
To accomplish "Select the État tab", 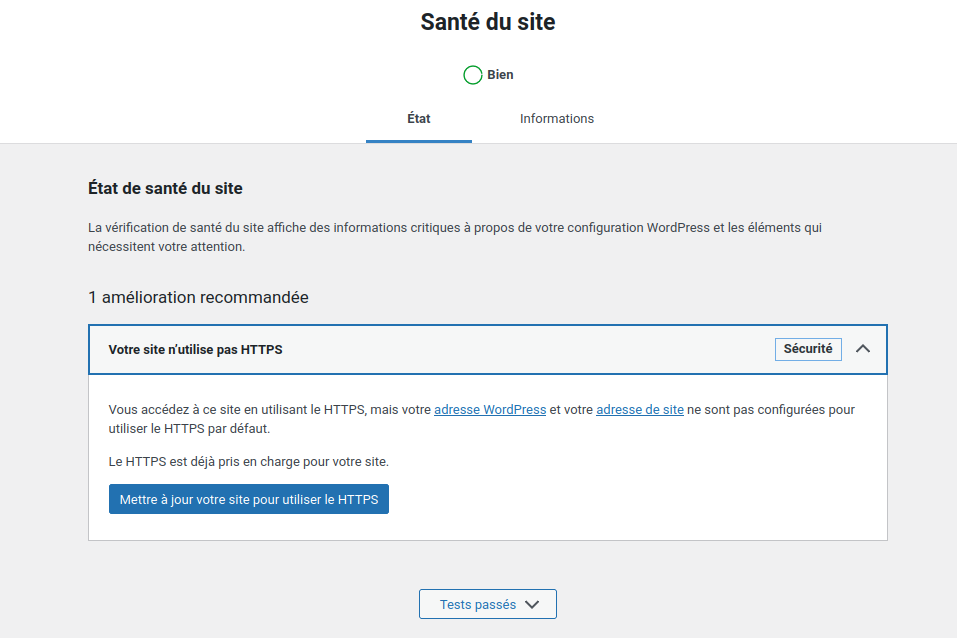I will (419, 119).
